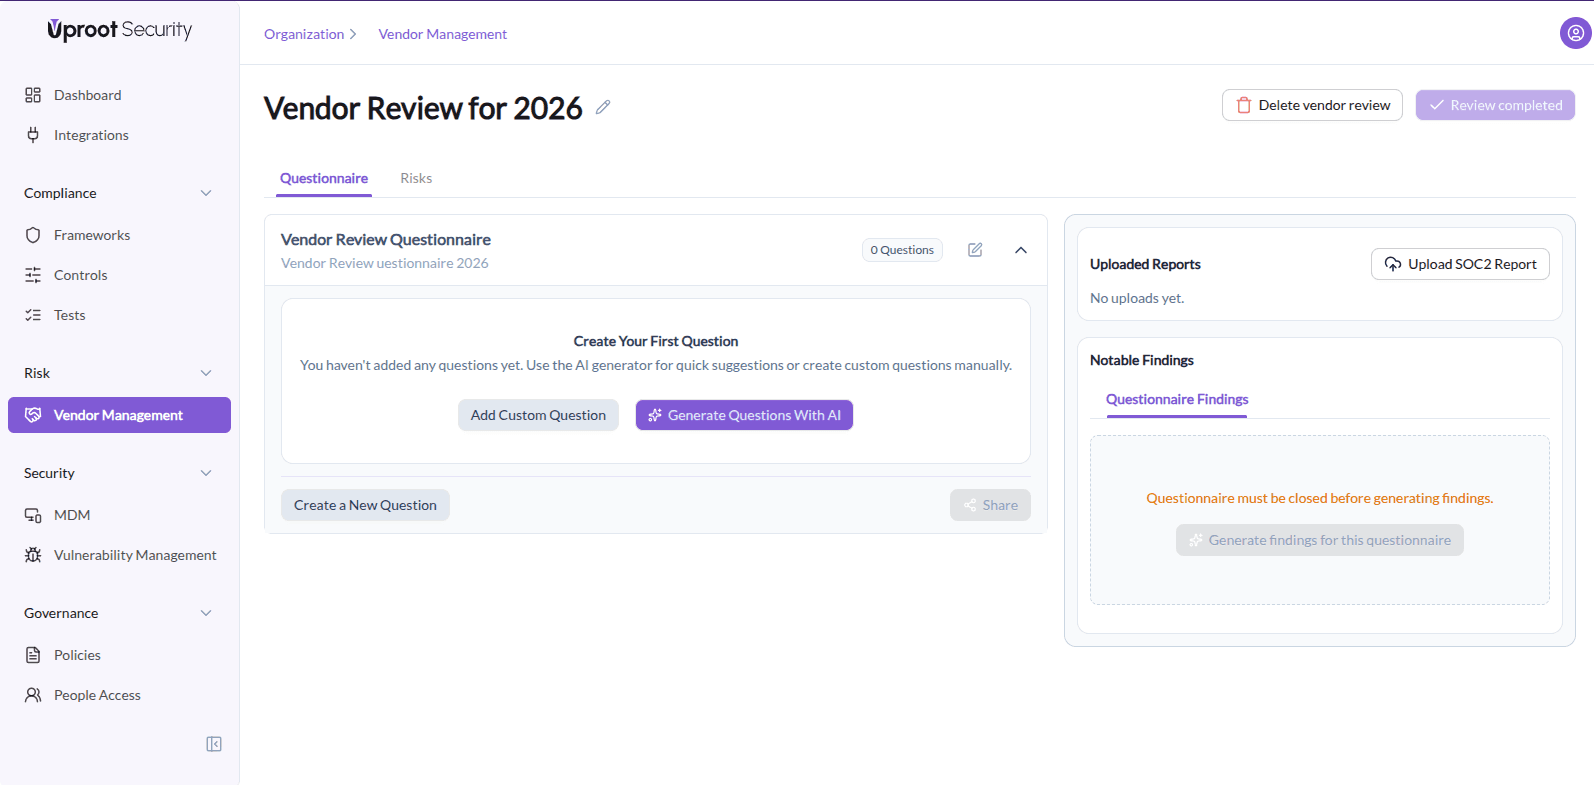The width and height of the screenshot is (1594, 785).
Task: Click the 0 Questions badge
Action: tap(902, 250)
